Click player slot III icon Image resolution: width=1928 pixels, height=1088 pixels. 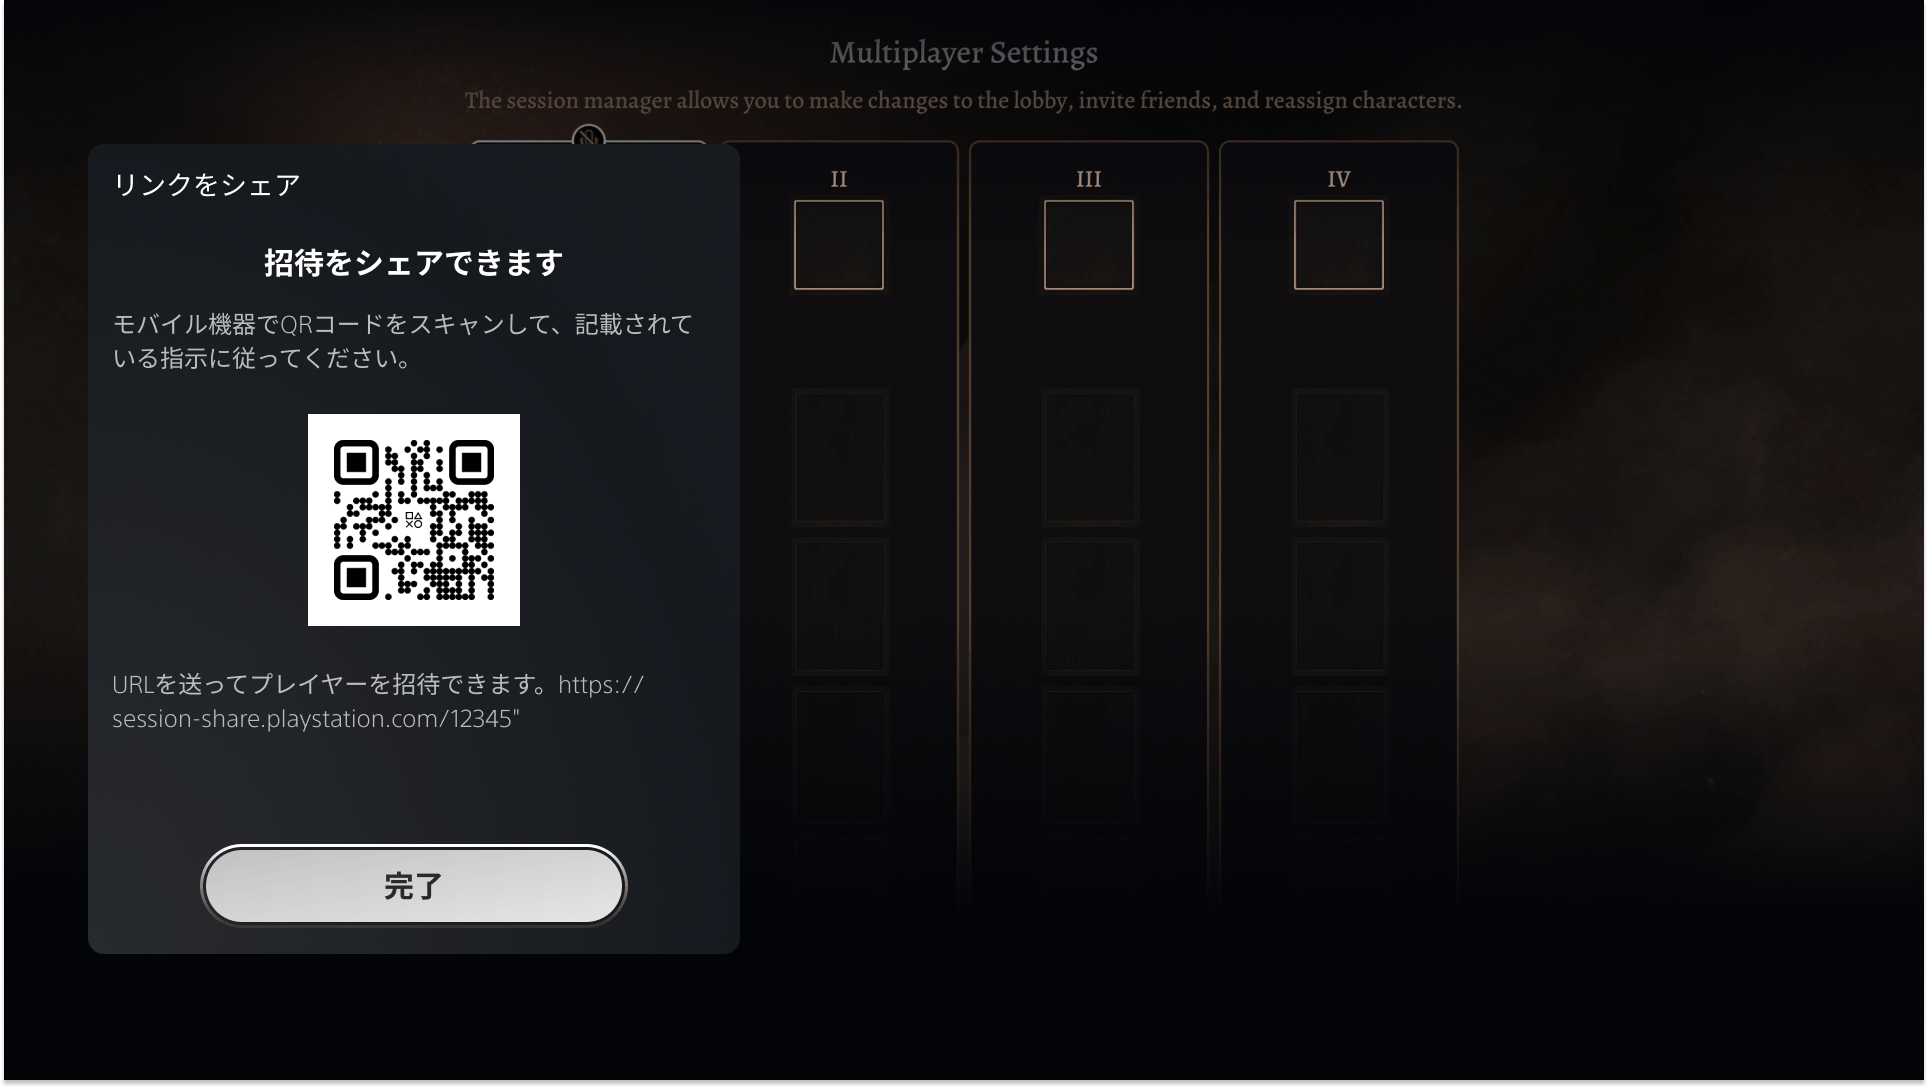[1087, 245]
